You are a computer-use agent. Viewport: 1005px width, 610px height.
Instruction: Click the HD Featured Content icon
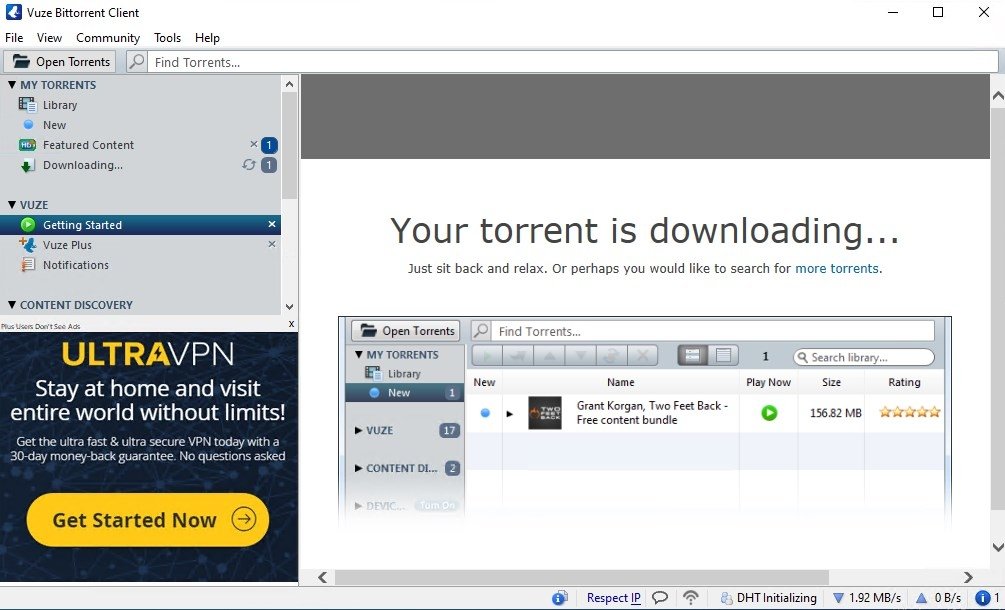[x=28, y=145]
